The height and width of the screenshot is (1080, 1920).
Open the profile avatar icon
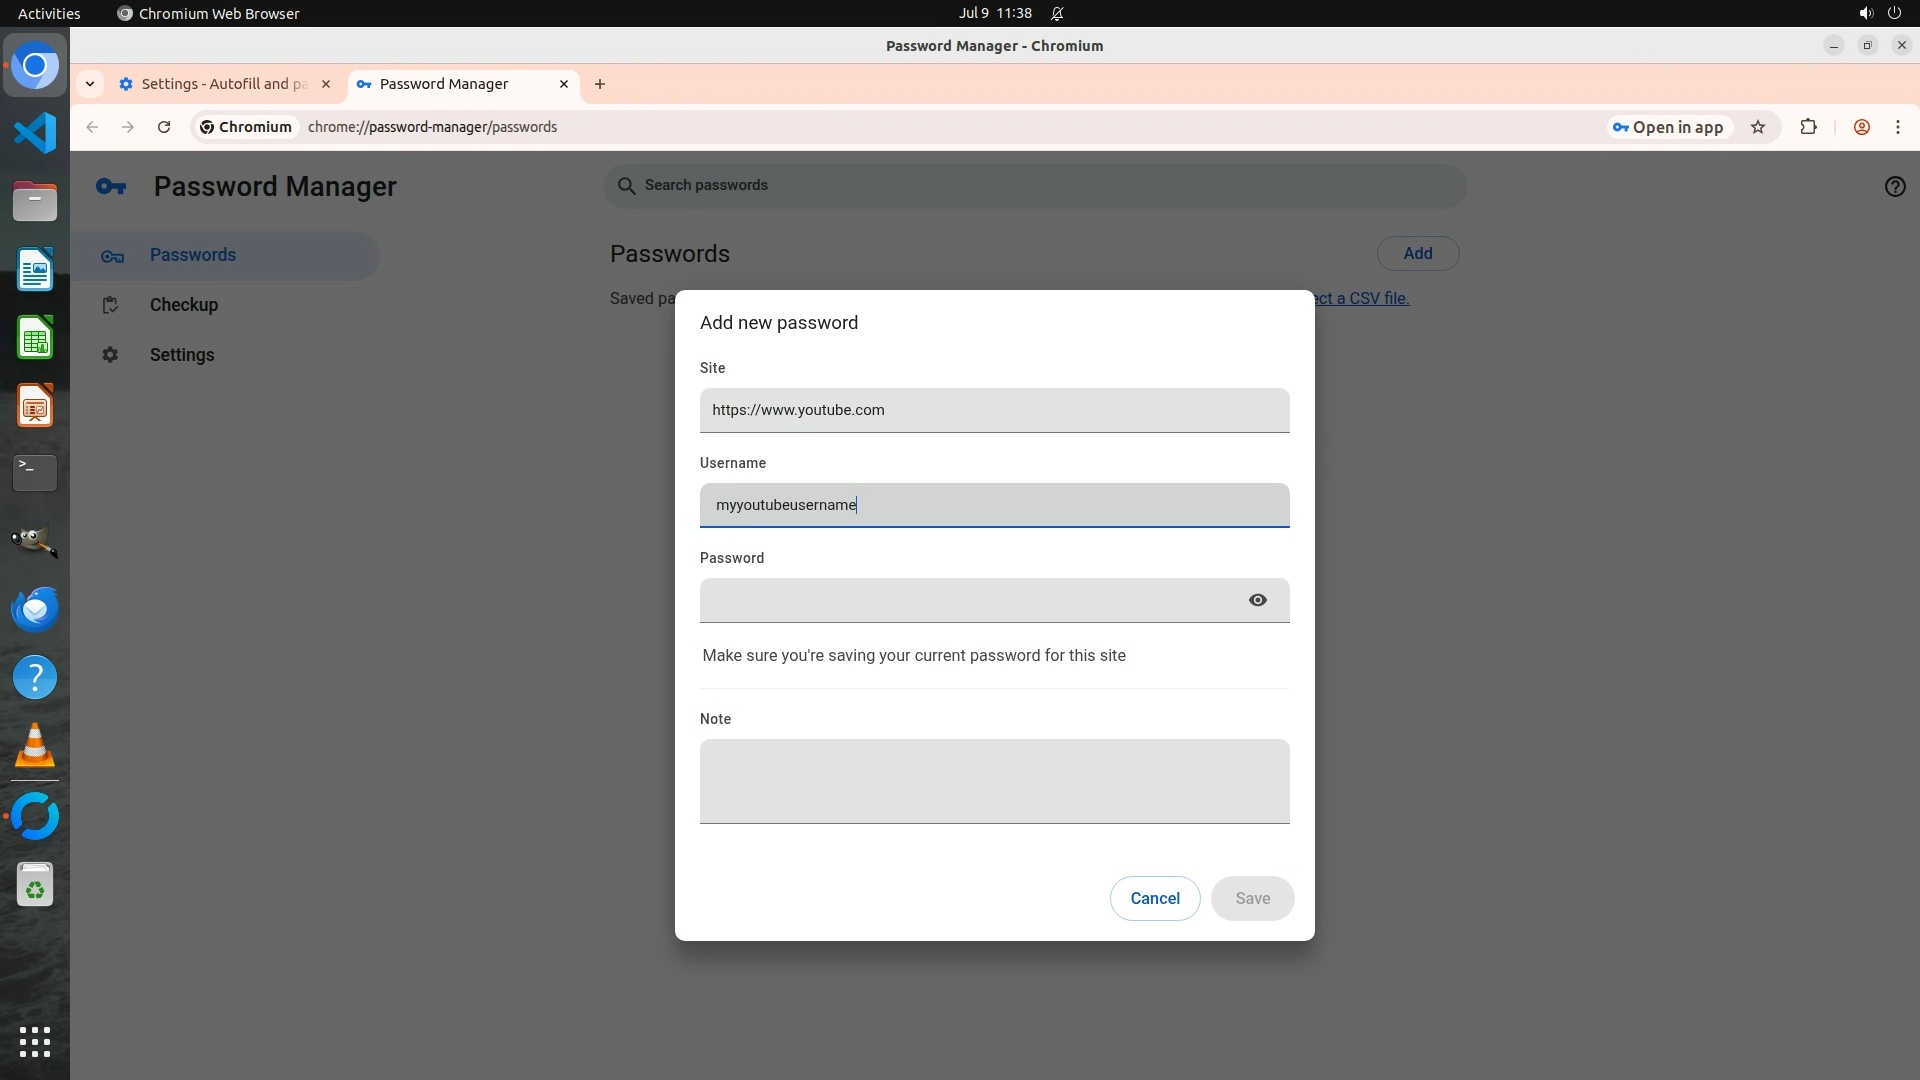click(x=1861, y=127)
